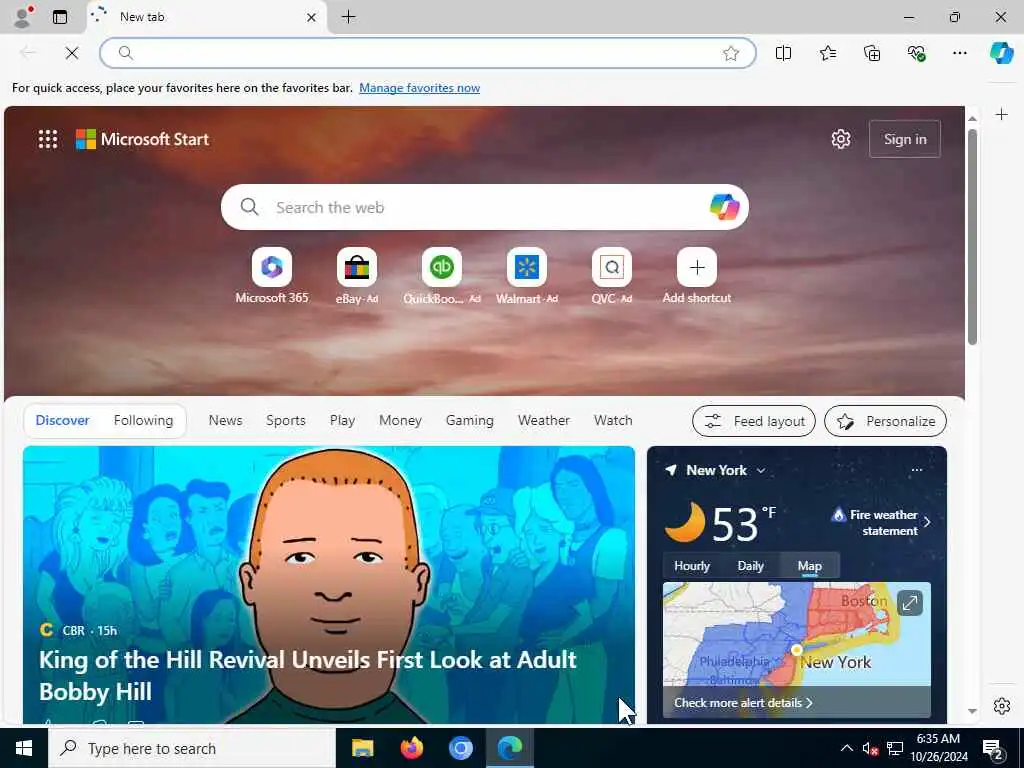
Task: Close the New tab tab
Action: (312, 18)
